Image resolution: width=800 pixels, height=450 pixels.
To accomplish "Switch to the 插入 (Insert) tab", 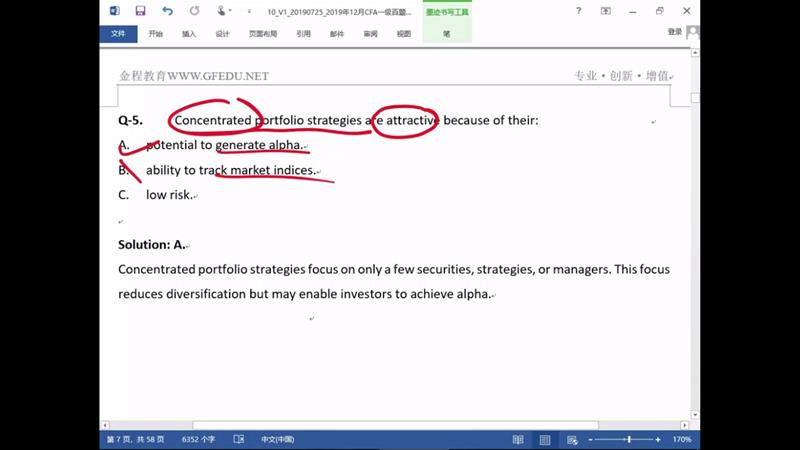I will pyautogui.click(x=189, y=34).
